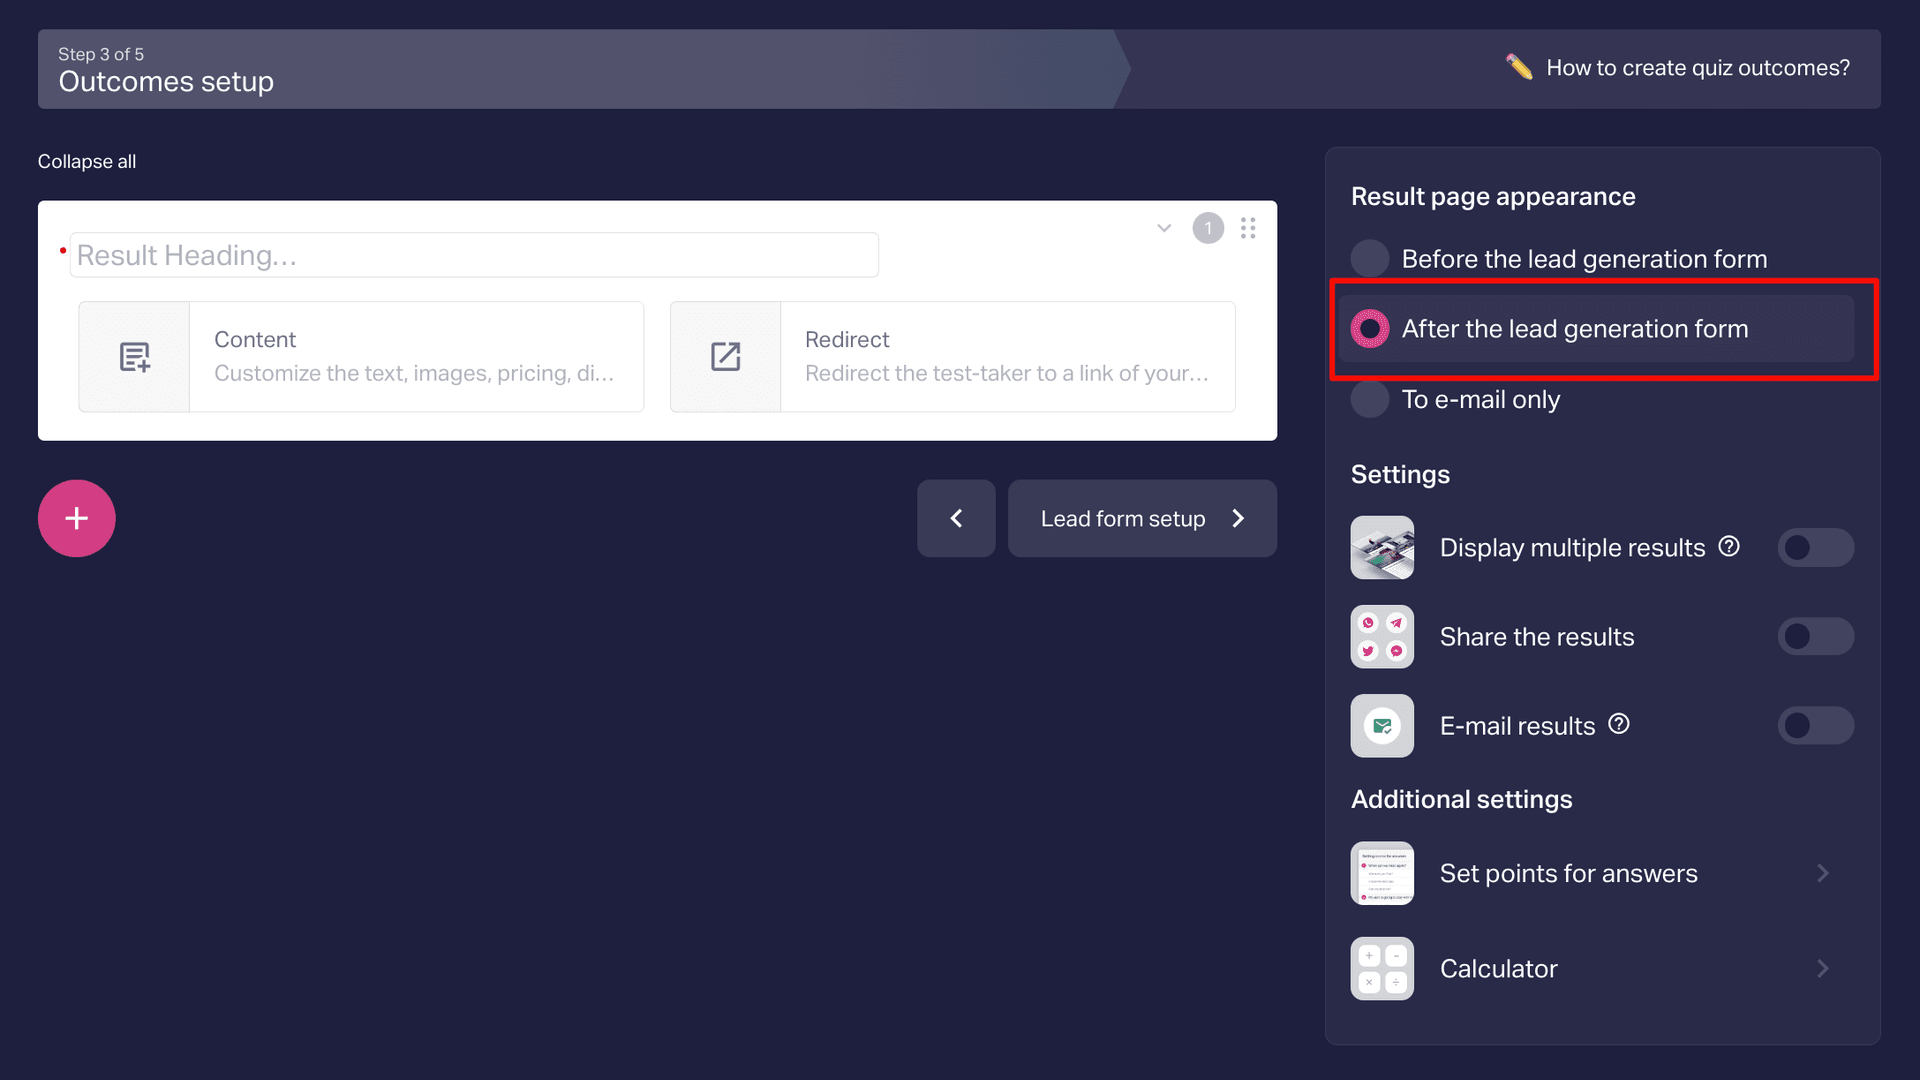Click the help icon next to Display multiple results
The height and width of the screenshot is (1080, 1920).
coord(1729,546)
